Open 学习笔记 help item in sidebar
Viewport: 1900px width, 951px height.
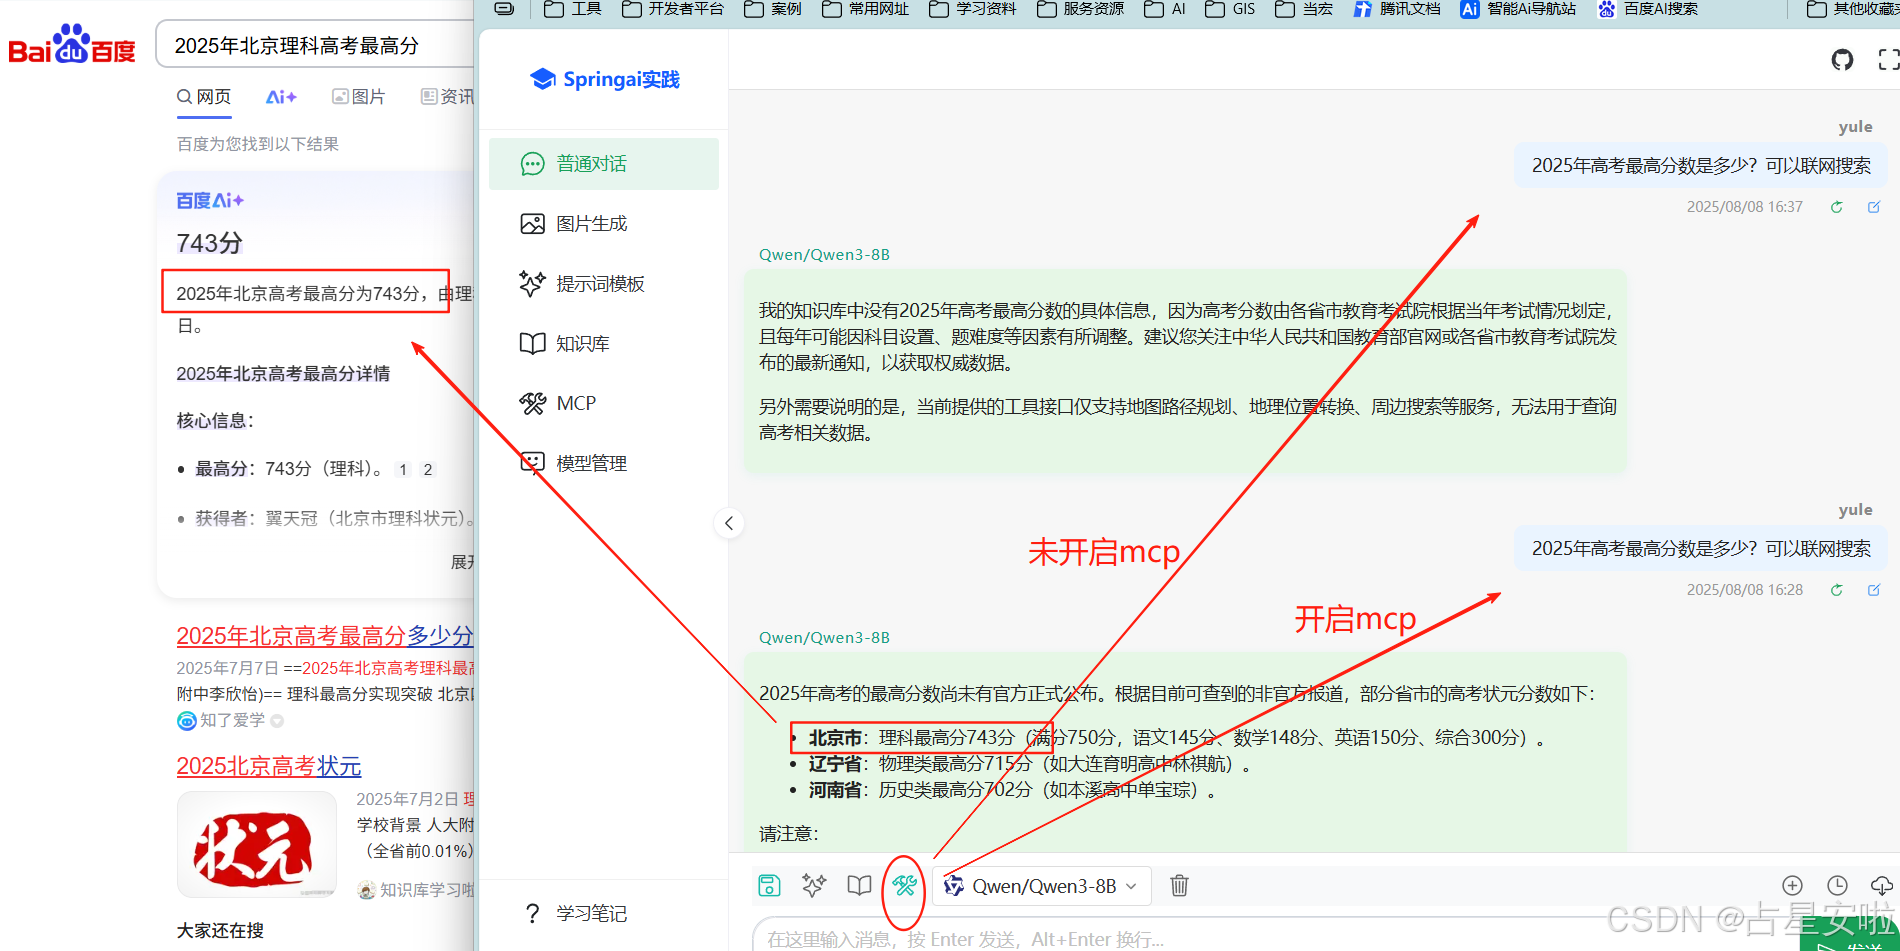[x=575, y=913]
